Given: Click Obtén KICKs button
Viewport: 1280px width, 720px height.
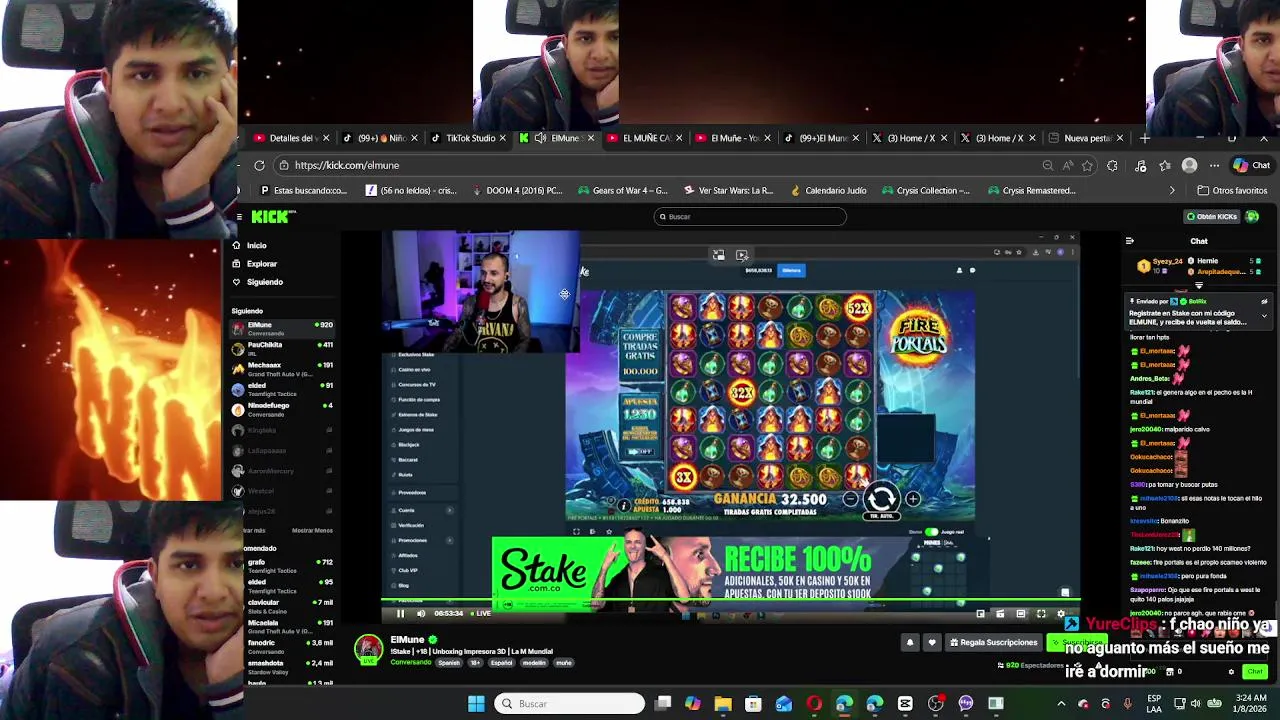Looking at the screenshot, I should click(x=1211, y=216).
